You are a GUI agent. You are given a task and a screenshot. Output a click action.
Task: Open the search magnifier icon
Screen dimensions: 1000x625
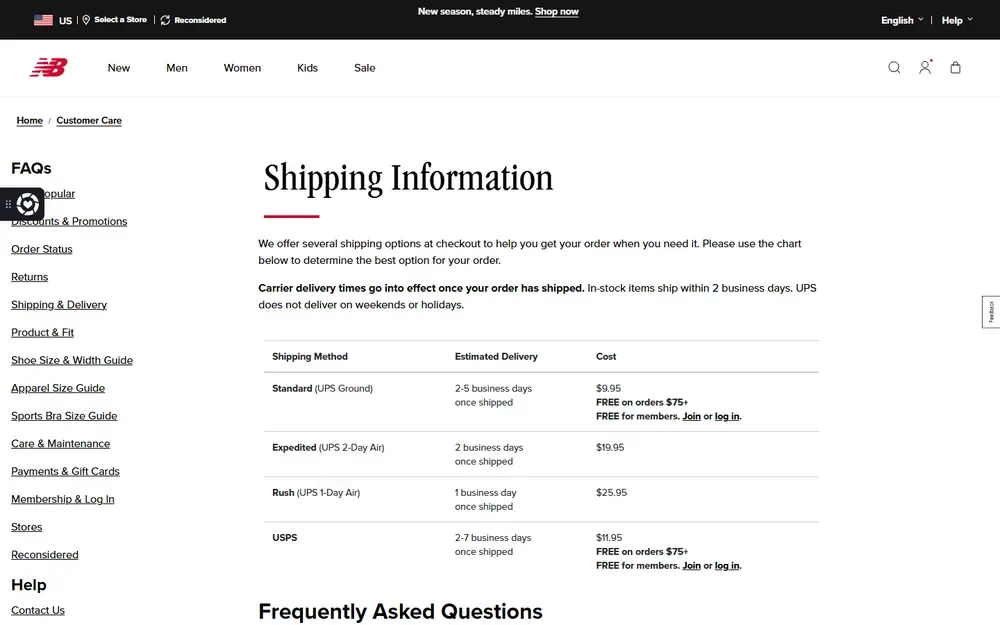click(894, 68)
